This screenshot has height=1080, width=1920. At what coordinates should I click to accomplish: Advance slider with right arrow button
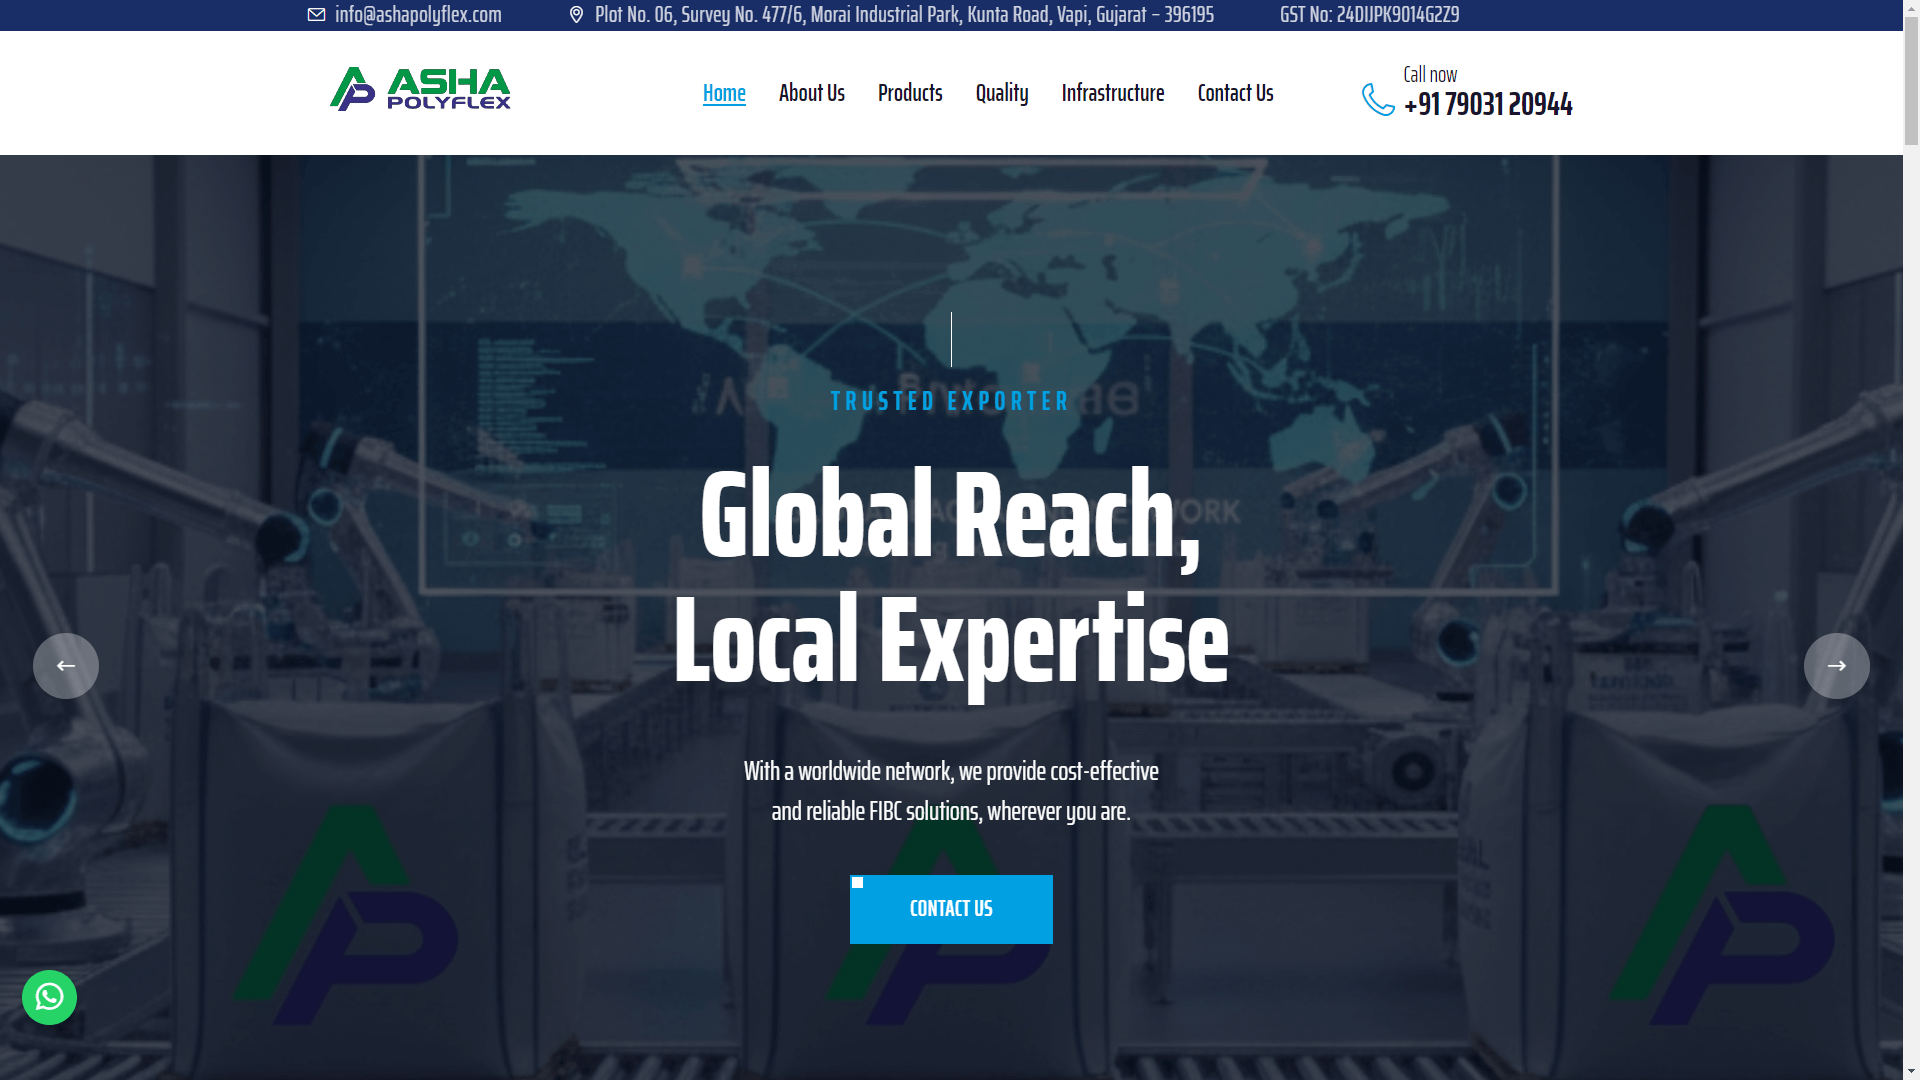pos(1836,666)
